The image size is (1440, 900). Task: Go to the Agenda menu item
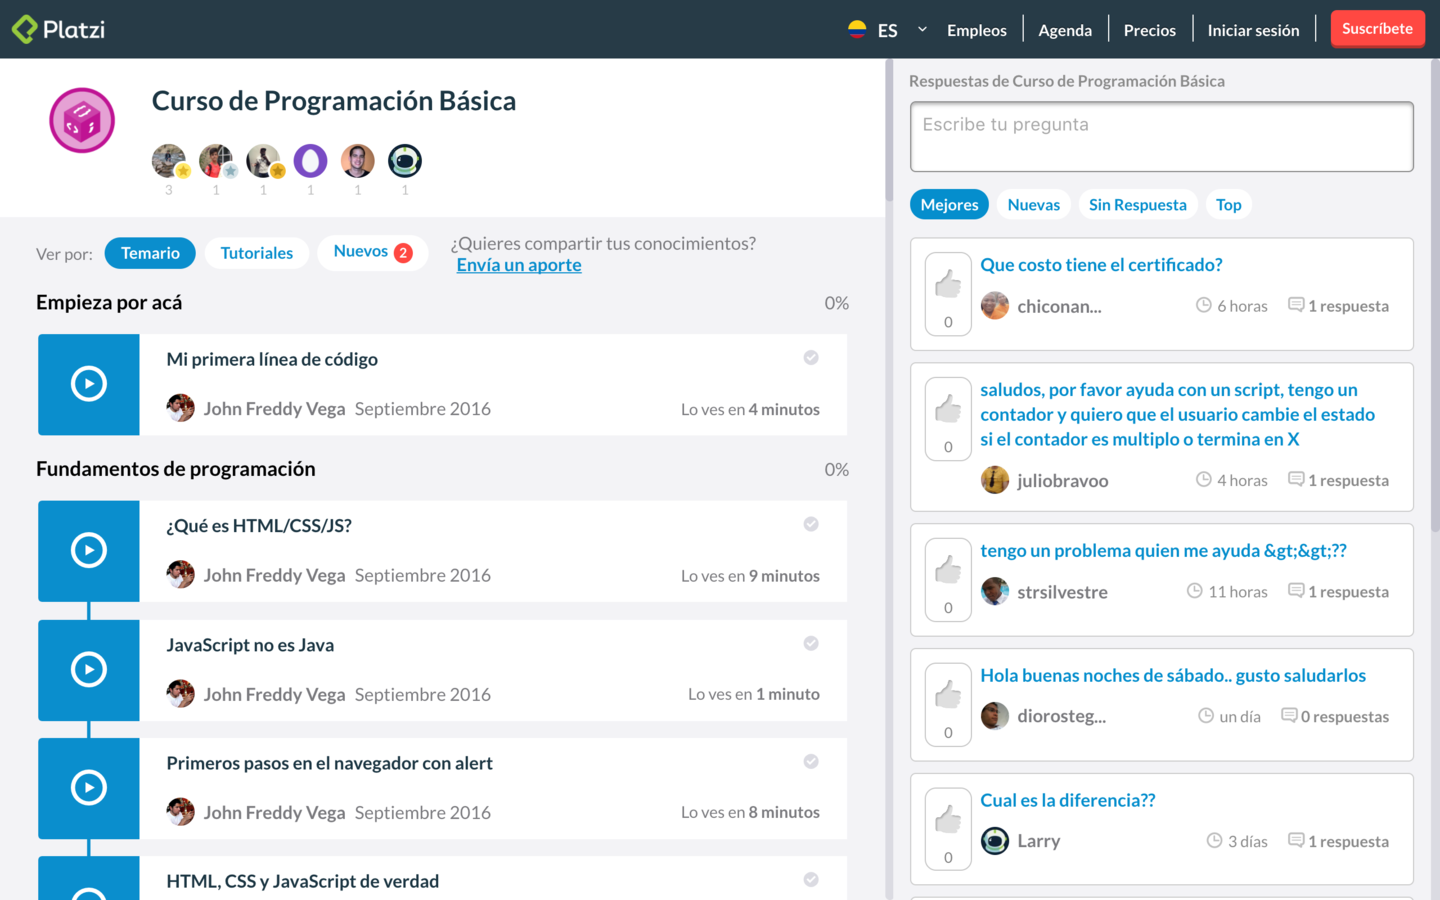[1065, 30]
